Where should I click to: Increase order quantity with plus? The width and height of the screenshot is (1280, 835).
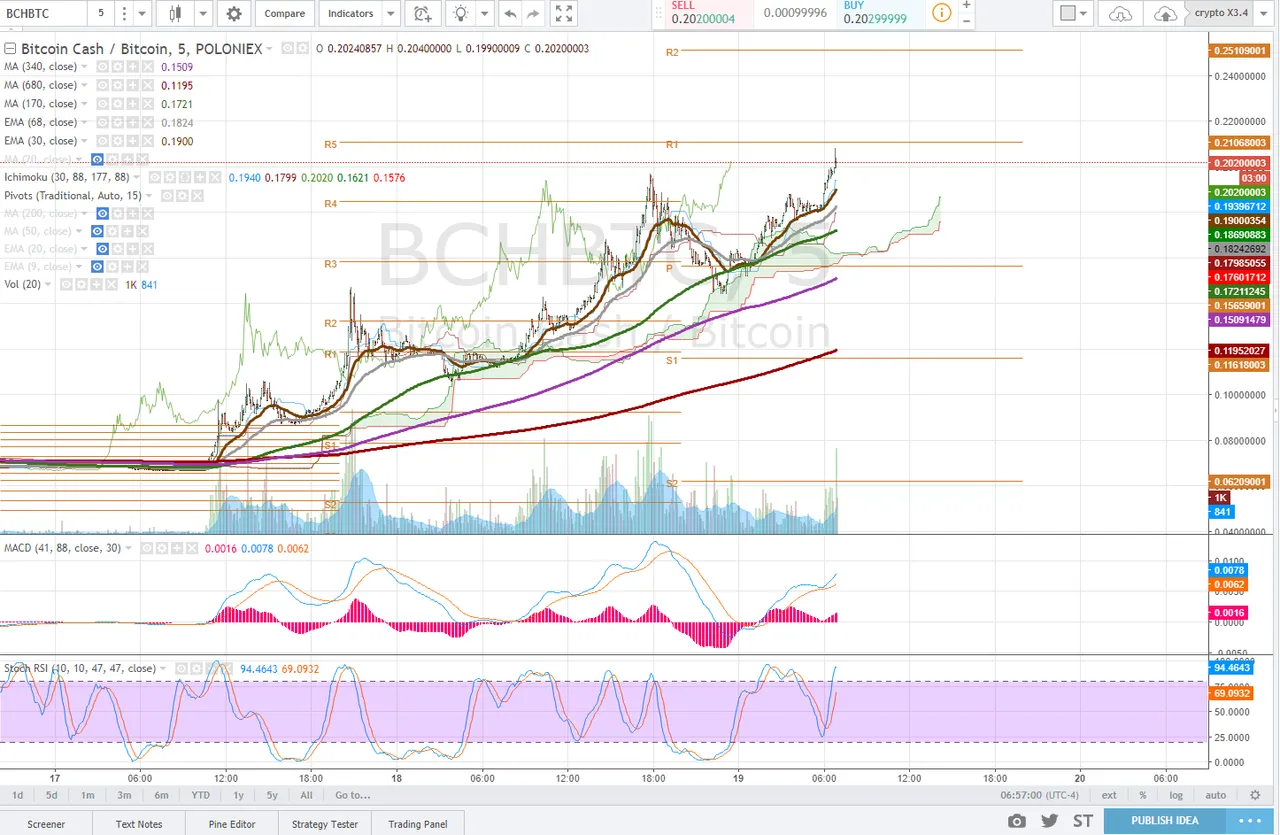click(x=966, y=5)
